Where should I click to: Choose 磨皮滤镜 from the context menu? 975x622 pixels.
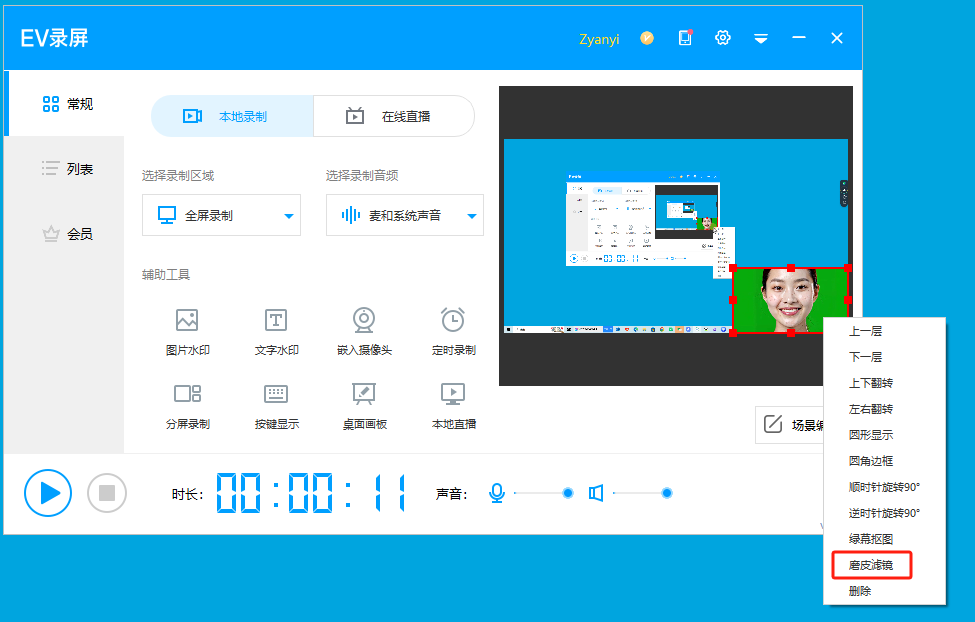coord(870,565)
